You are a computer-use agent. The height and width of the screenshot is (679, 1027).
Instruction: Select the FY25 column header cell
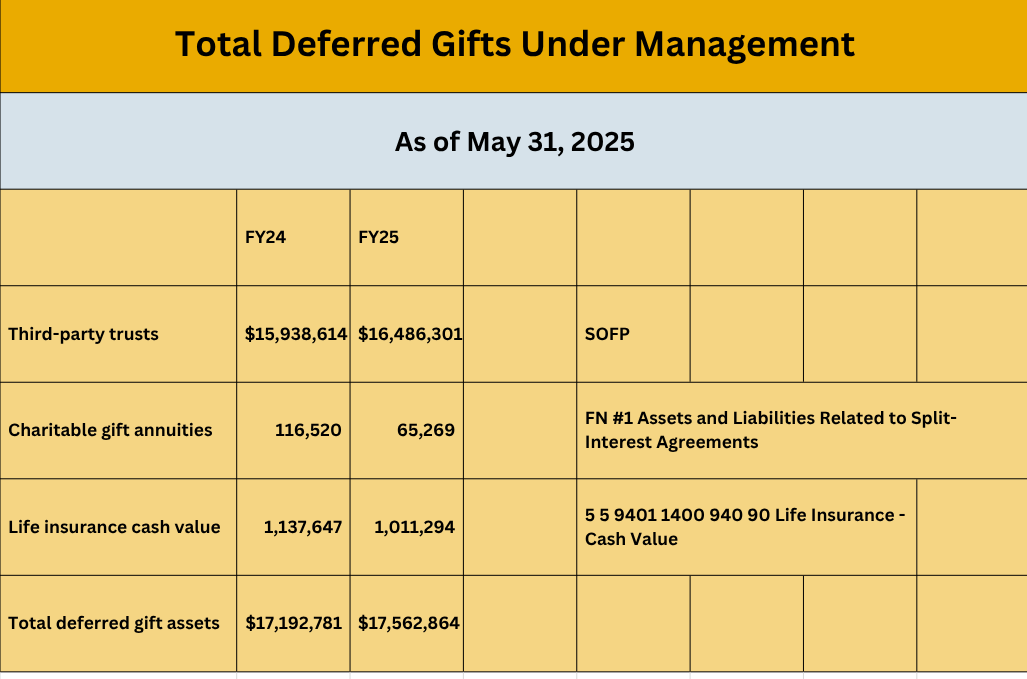pyautogui.click(x=379, y=238)
